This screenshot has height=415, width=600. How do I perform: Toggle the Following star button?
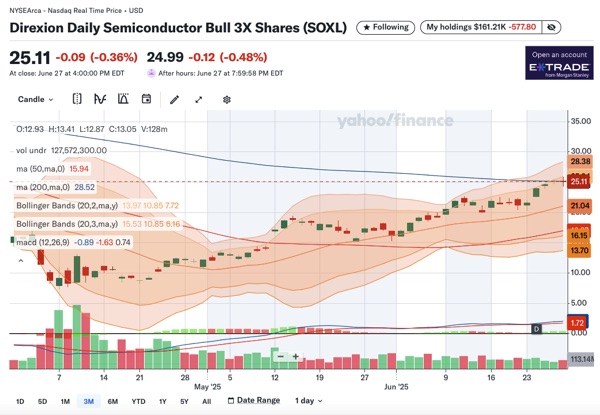tap(382, 27)
